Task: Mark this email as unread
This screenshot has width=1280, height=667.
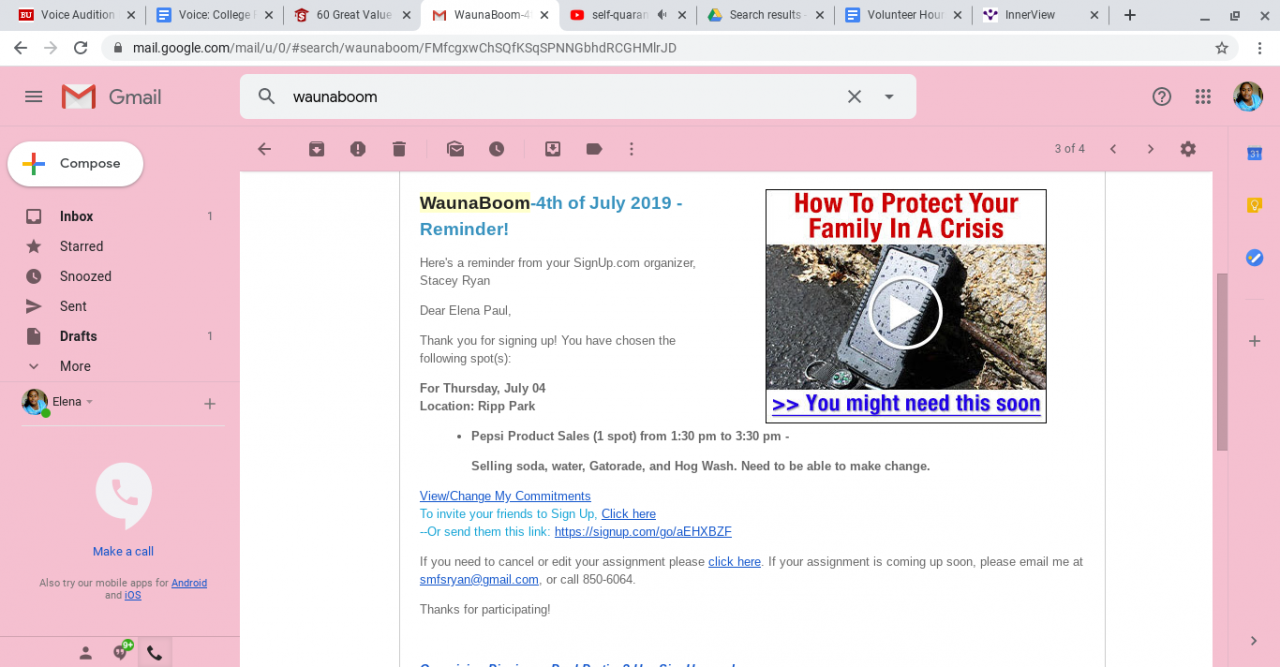Action: coord(455,149)
